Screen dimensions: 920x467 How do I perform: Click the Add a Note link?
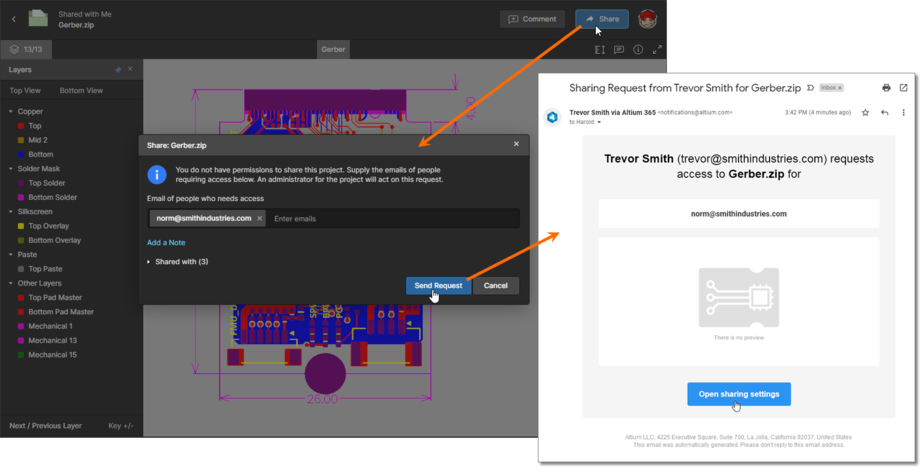pos(166,243)
